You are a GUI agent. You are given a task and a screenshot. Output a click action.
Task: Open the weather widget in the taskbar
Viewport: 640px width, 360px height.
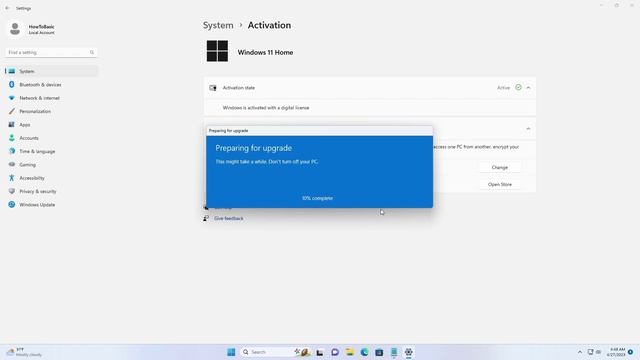[24, 352]
